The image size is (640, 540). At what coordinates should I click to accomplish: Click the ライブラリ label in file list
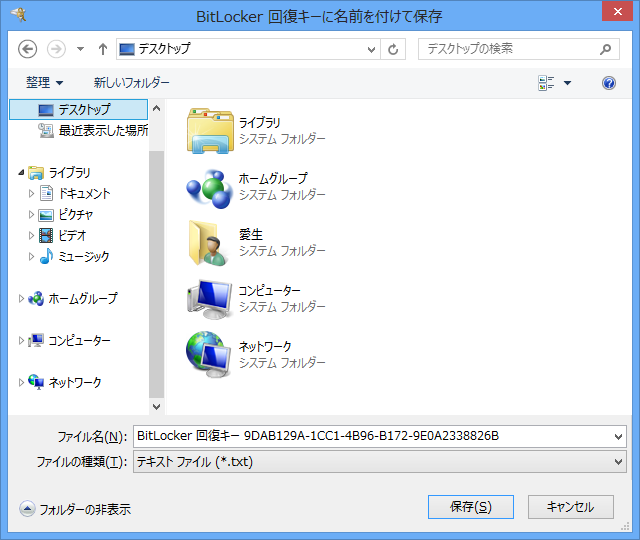tap(260, 122)
